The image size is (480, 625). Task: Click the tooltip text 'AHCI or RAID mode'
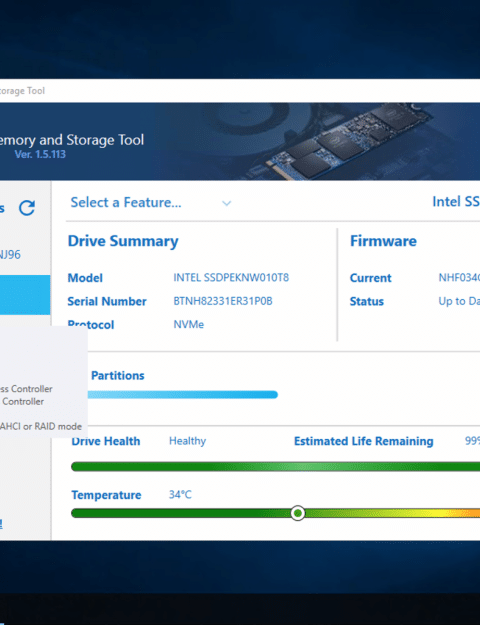coord(41,426)
